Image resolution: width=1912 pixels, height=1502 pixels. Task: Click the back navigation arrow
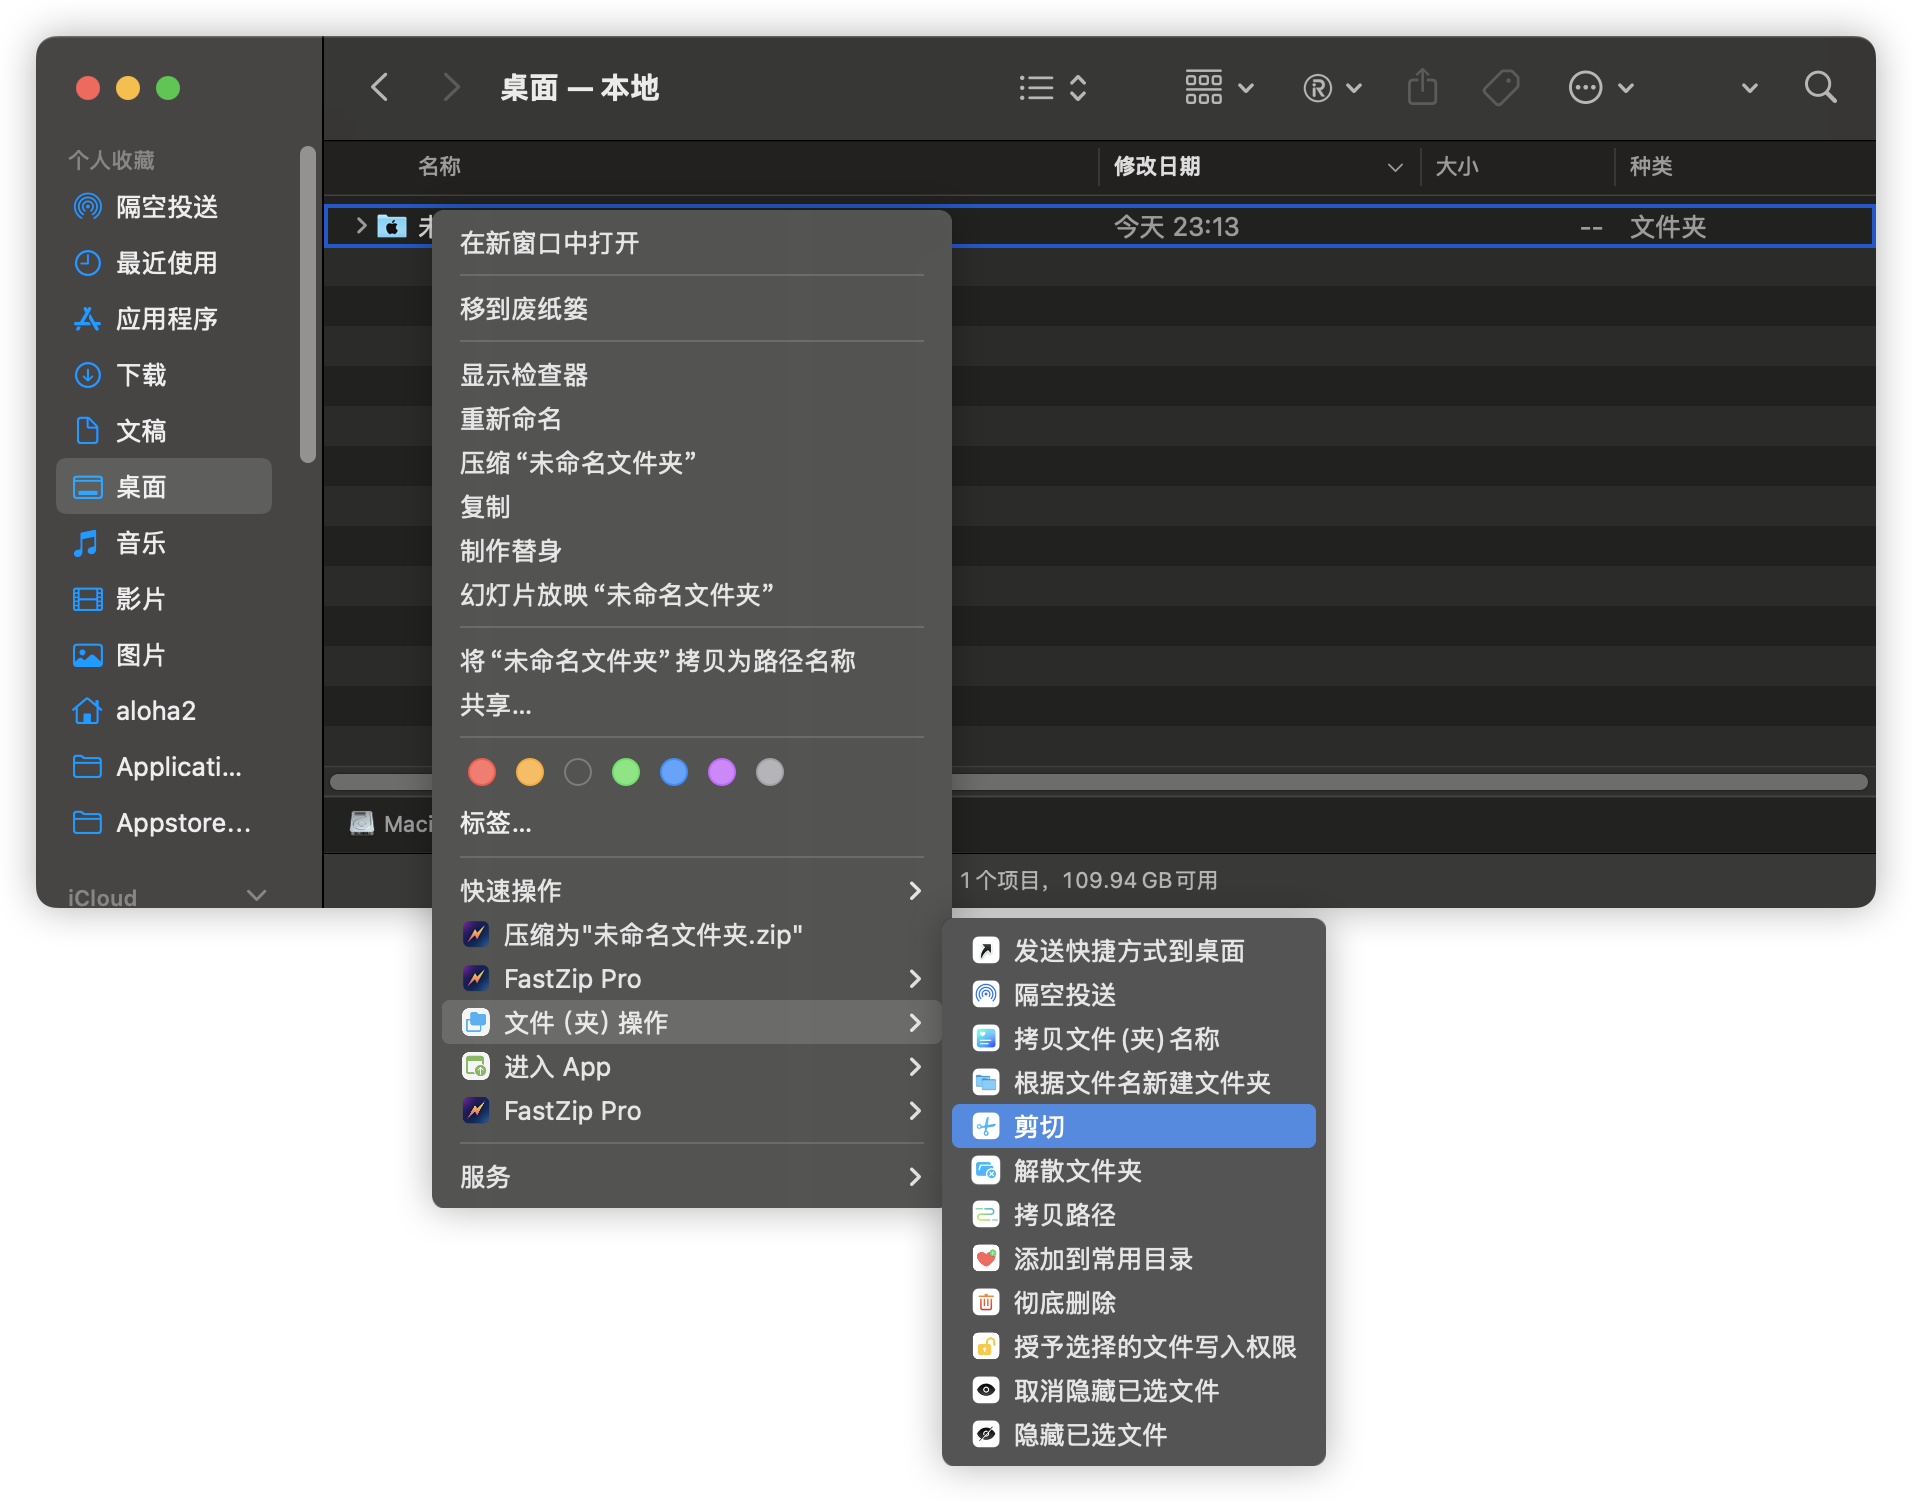coord(380,88)
